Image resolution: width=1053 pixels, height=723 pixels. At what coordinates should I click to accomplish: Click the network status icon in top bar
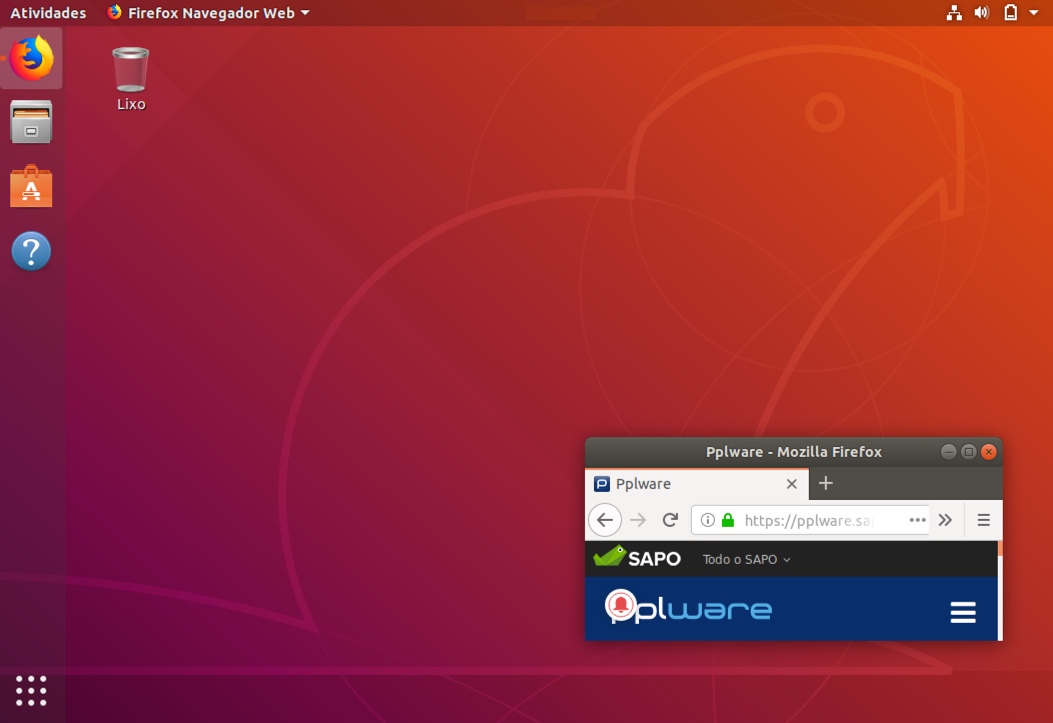[954, 13]
